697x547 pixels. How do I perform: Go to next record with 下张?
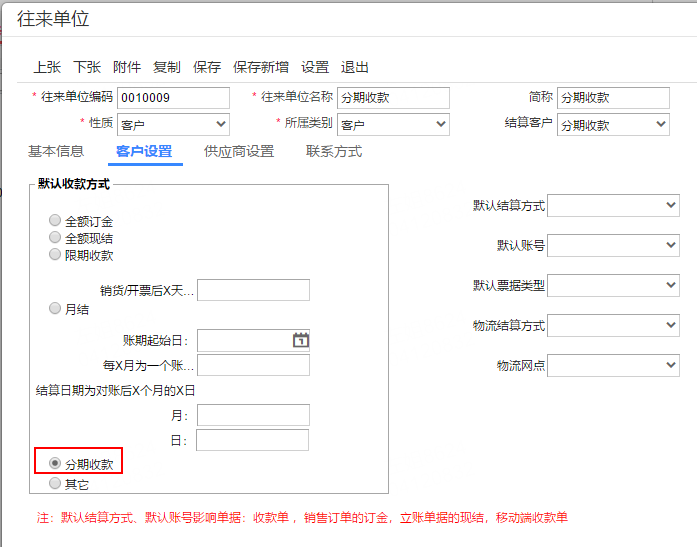click(x=87, y=67)
